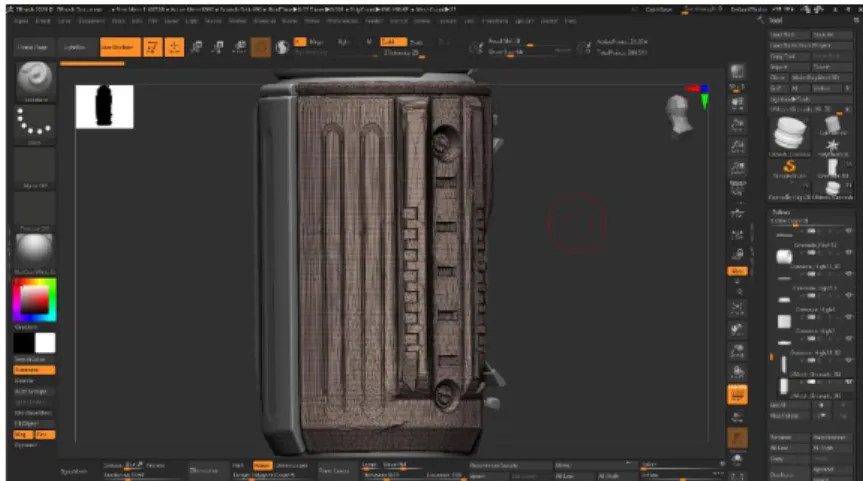Viewport: 863px width, 481px height.
Task: Expand the Subtool palette section
Action: [782, 212]
